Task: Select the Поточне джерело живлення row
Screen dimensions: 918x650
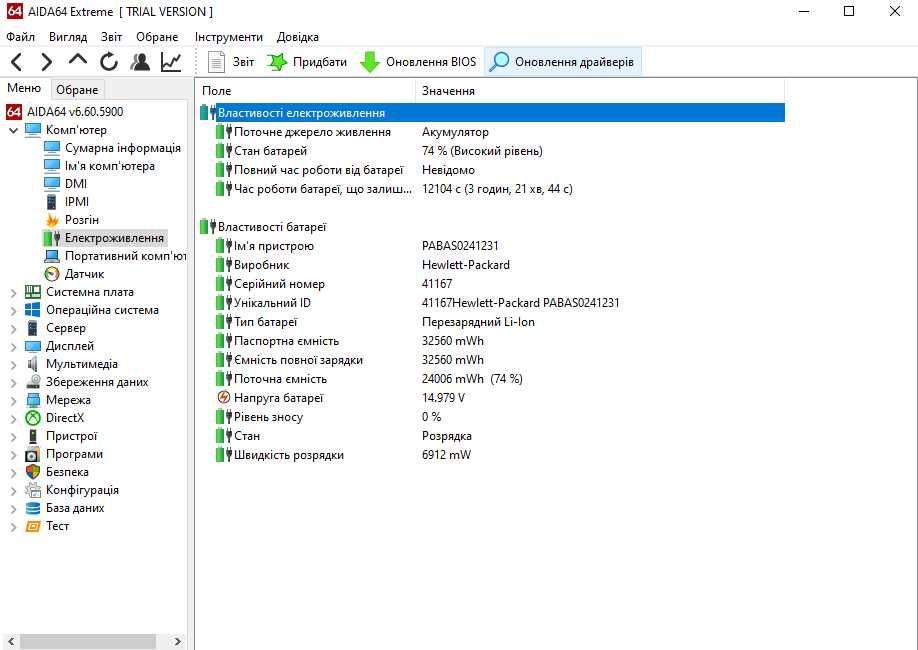Action: click(492, 132)
